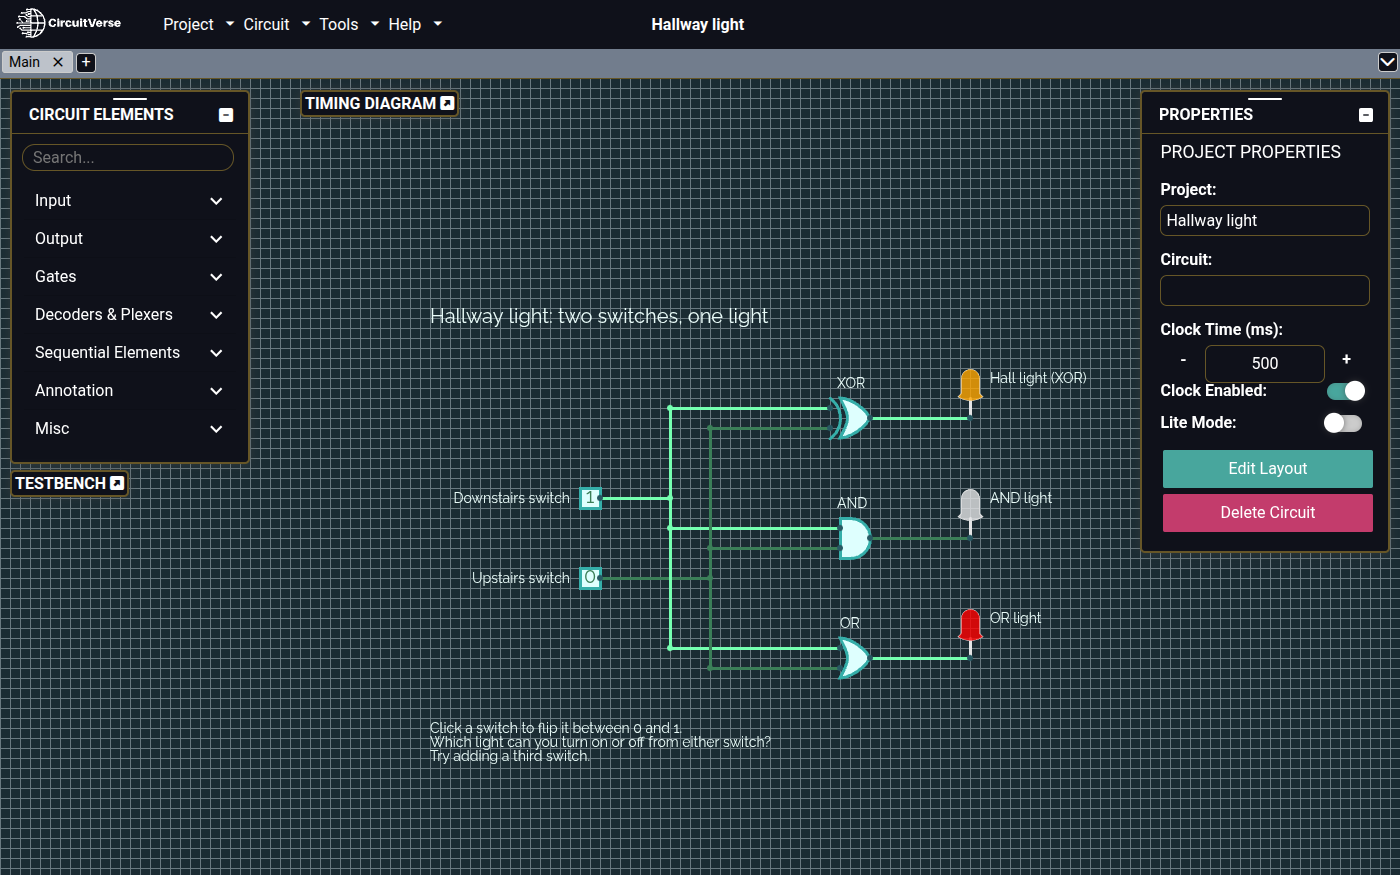The image size is (1400, 875).
Task: Open the Circuit menu
Action: click(x=276, y=24)
